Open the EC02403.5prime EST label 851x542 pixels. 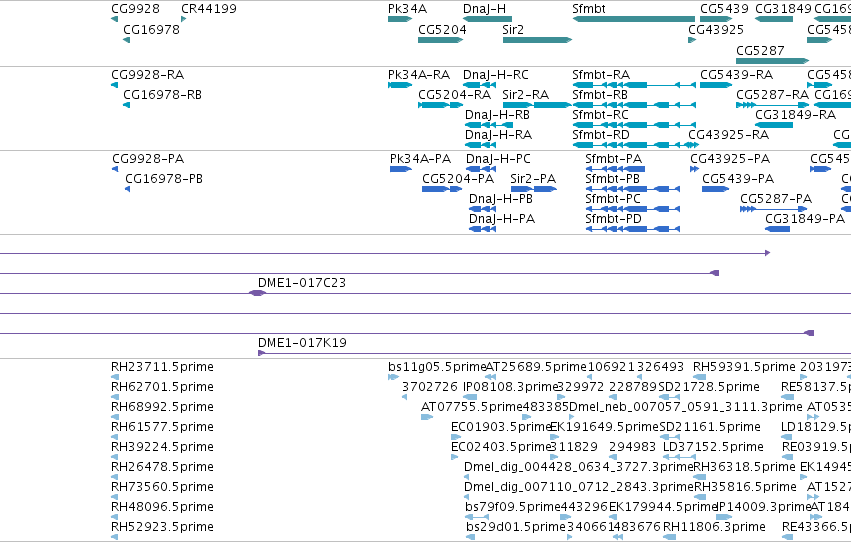click(501, 448)
